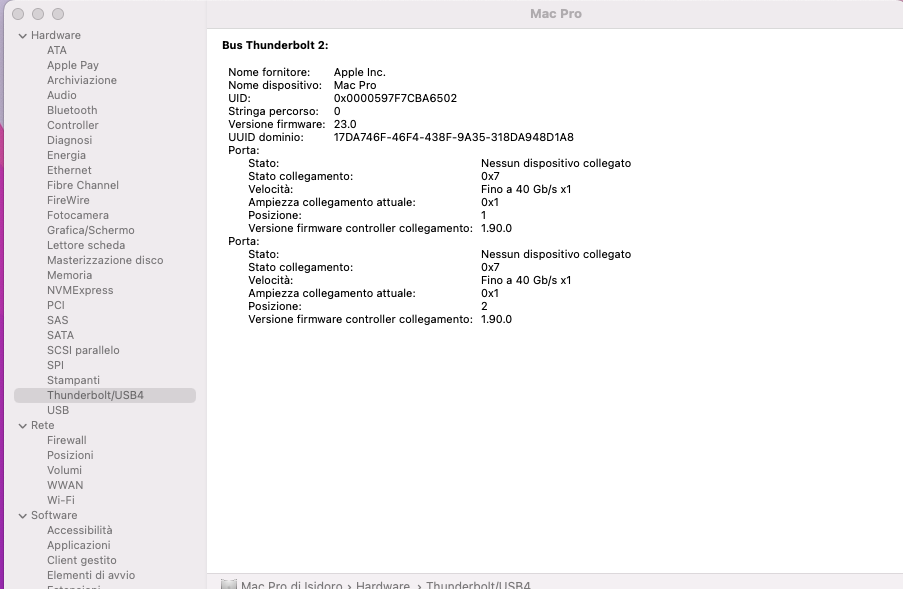The image size is (903, 589).
Task: Select NVMExpress in the sidebar
Action: (x=80, y=290)
